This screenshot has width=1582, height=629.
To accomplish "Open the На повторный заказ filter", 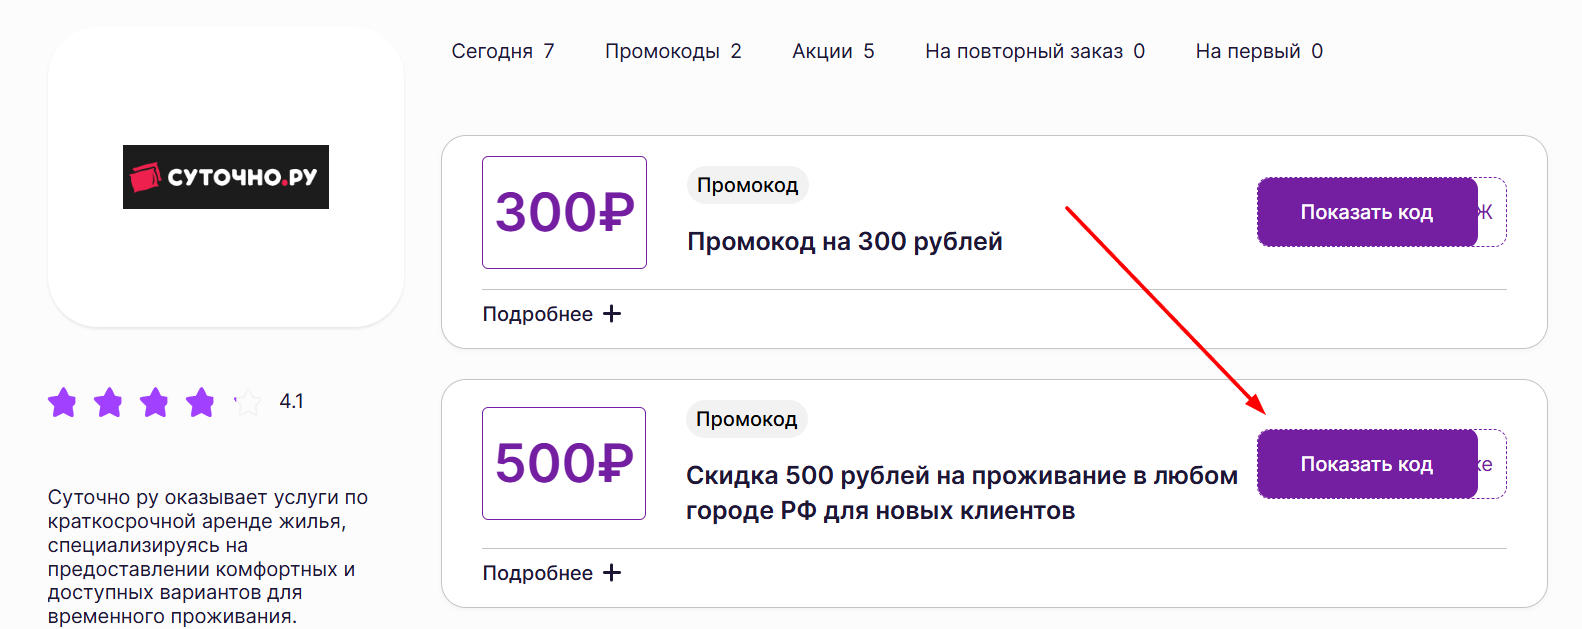I will click(x=1034, y=51).
